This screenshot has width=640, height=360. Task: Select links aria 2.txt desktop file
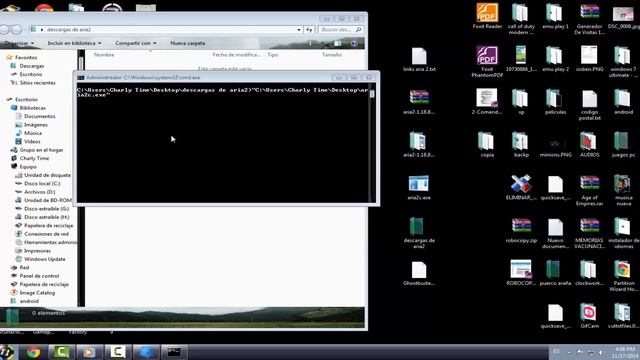(419, 60)
